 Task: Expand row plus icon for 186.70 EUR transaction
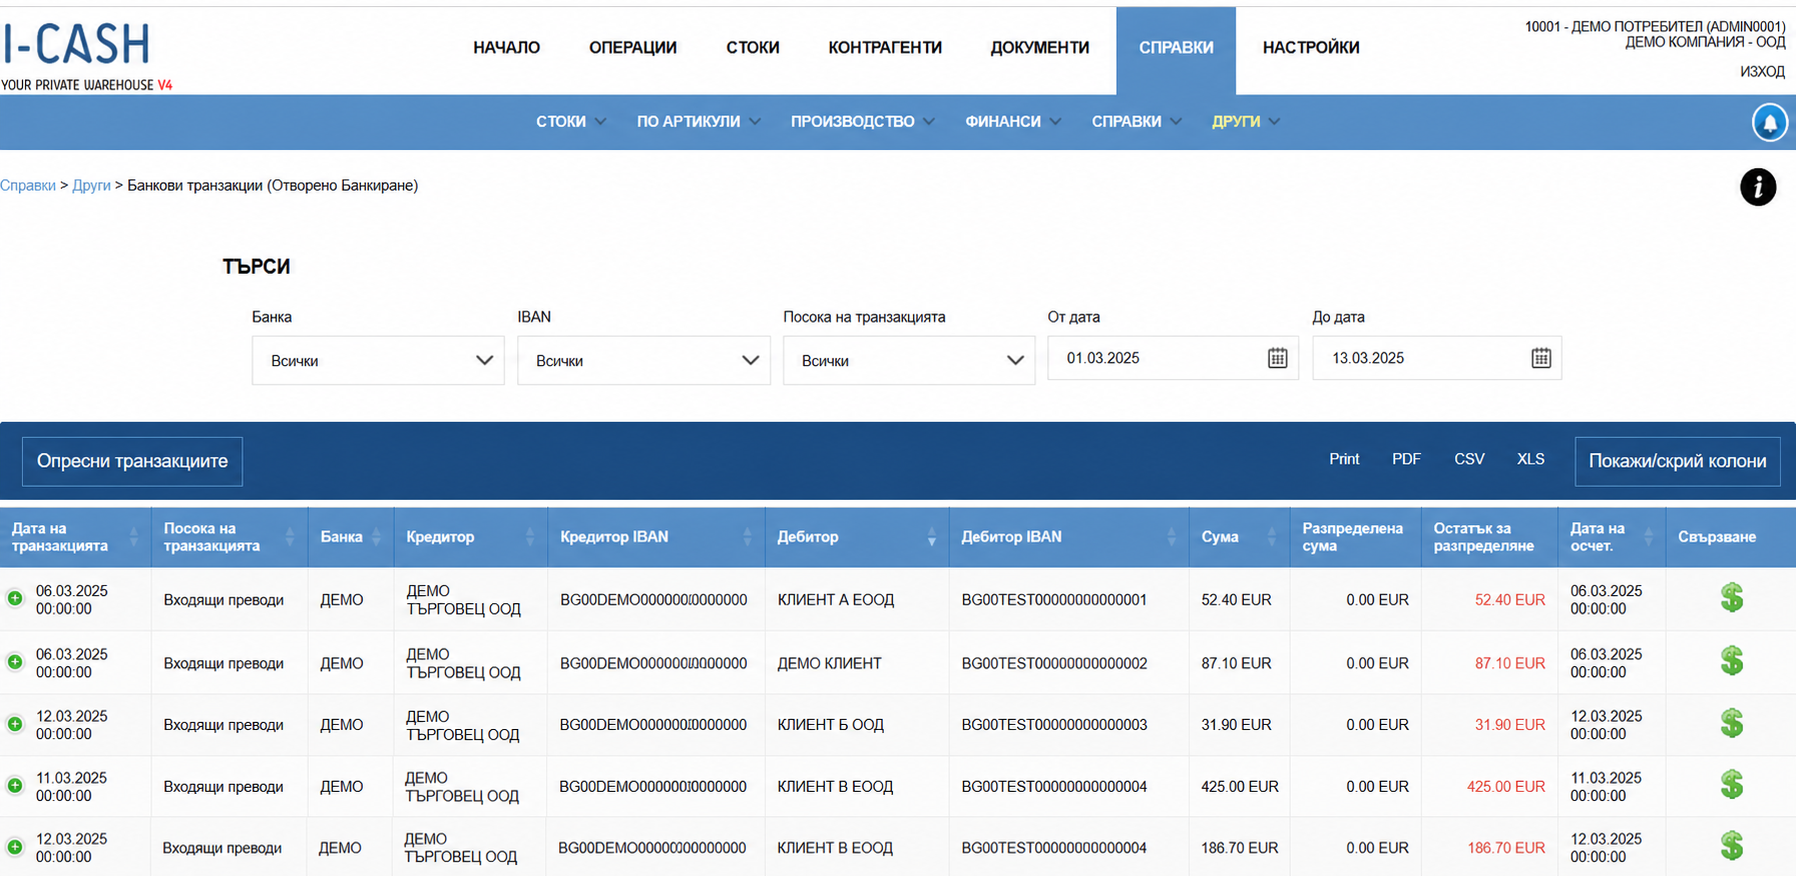[15, 846]
